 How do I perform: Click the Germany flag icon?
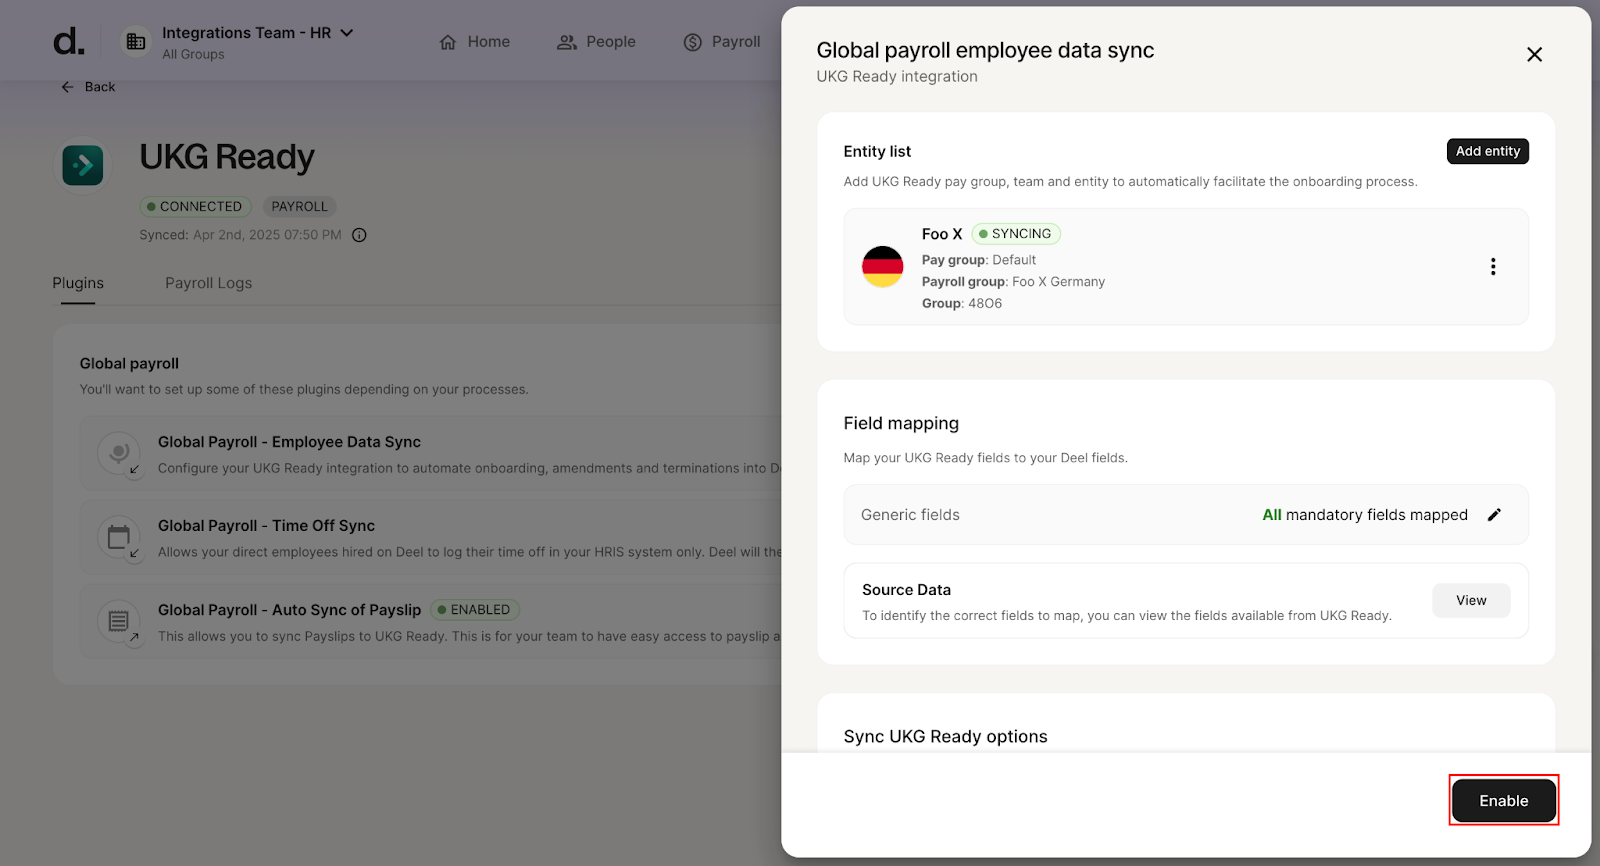coord(882,267)
